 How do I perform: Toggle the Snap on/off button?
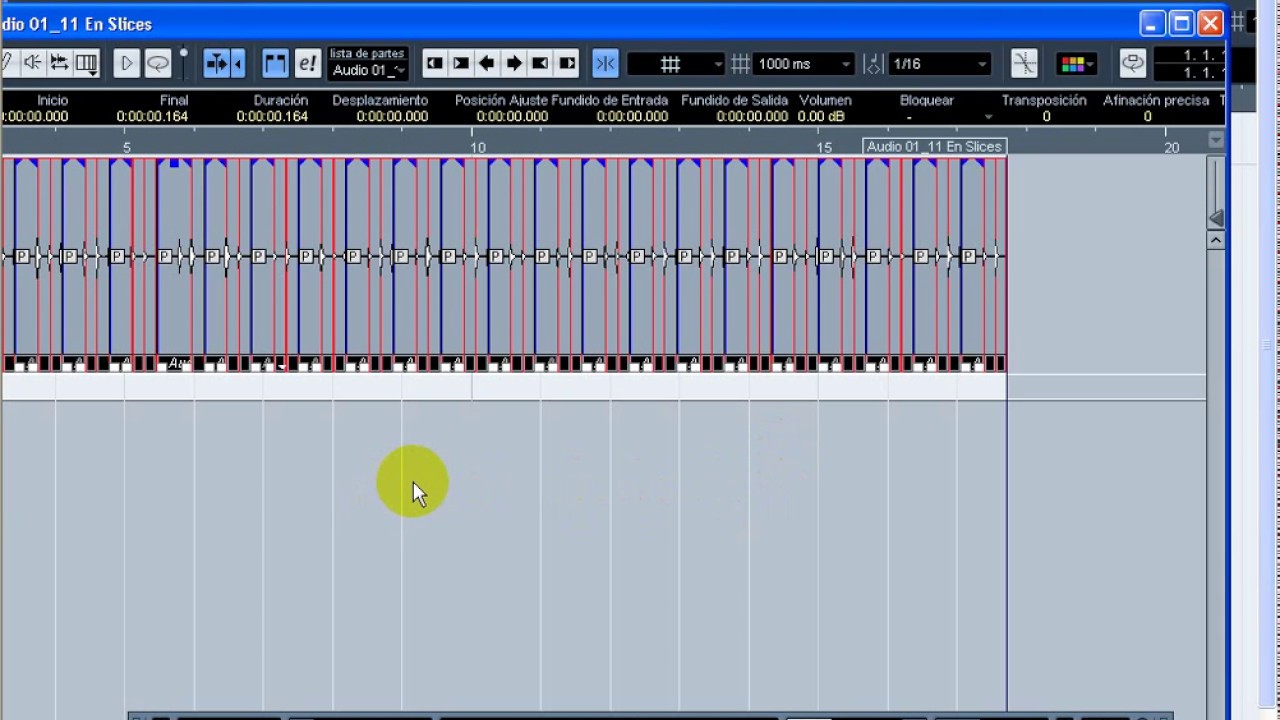point(605,64)
